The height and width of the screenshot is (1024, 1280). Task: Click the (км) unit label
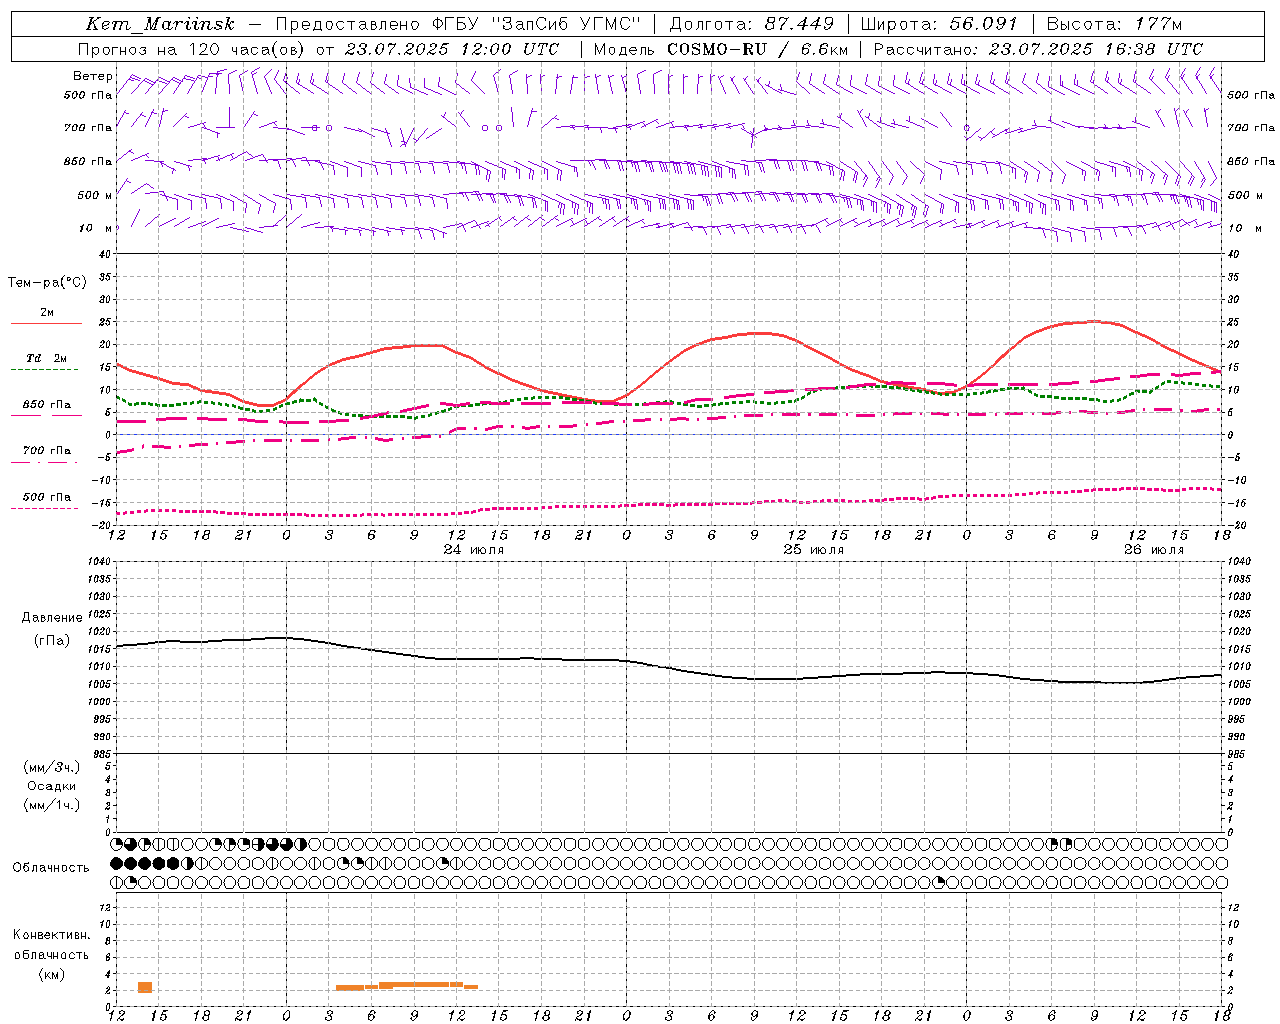pyautogui.click(x=51, y=974)
